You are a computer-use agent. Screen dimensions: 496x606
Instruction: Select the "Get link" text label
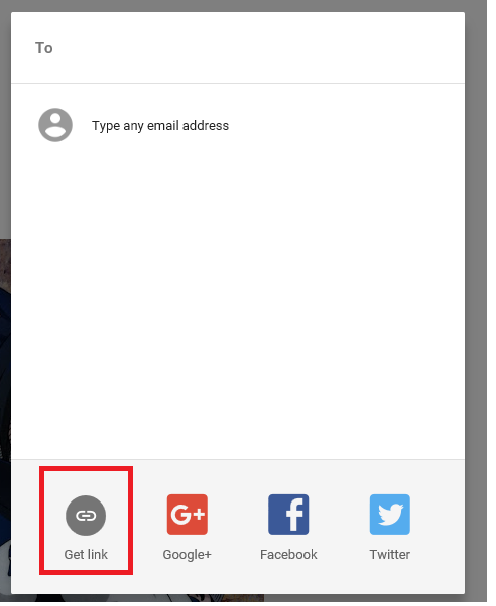point(86,554)
